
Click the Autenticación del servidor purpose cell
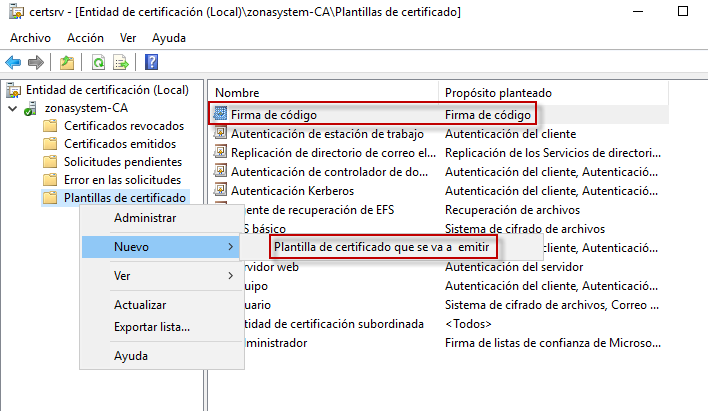tap(514, 267)
